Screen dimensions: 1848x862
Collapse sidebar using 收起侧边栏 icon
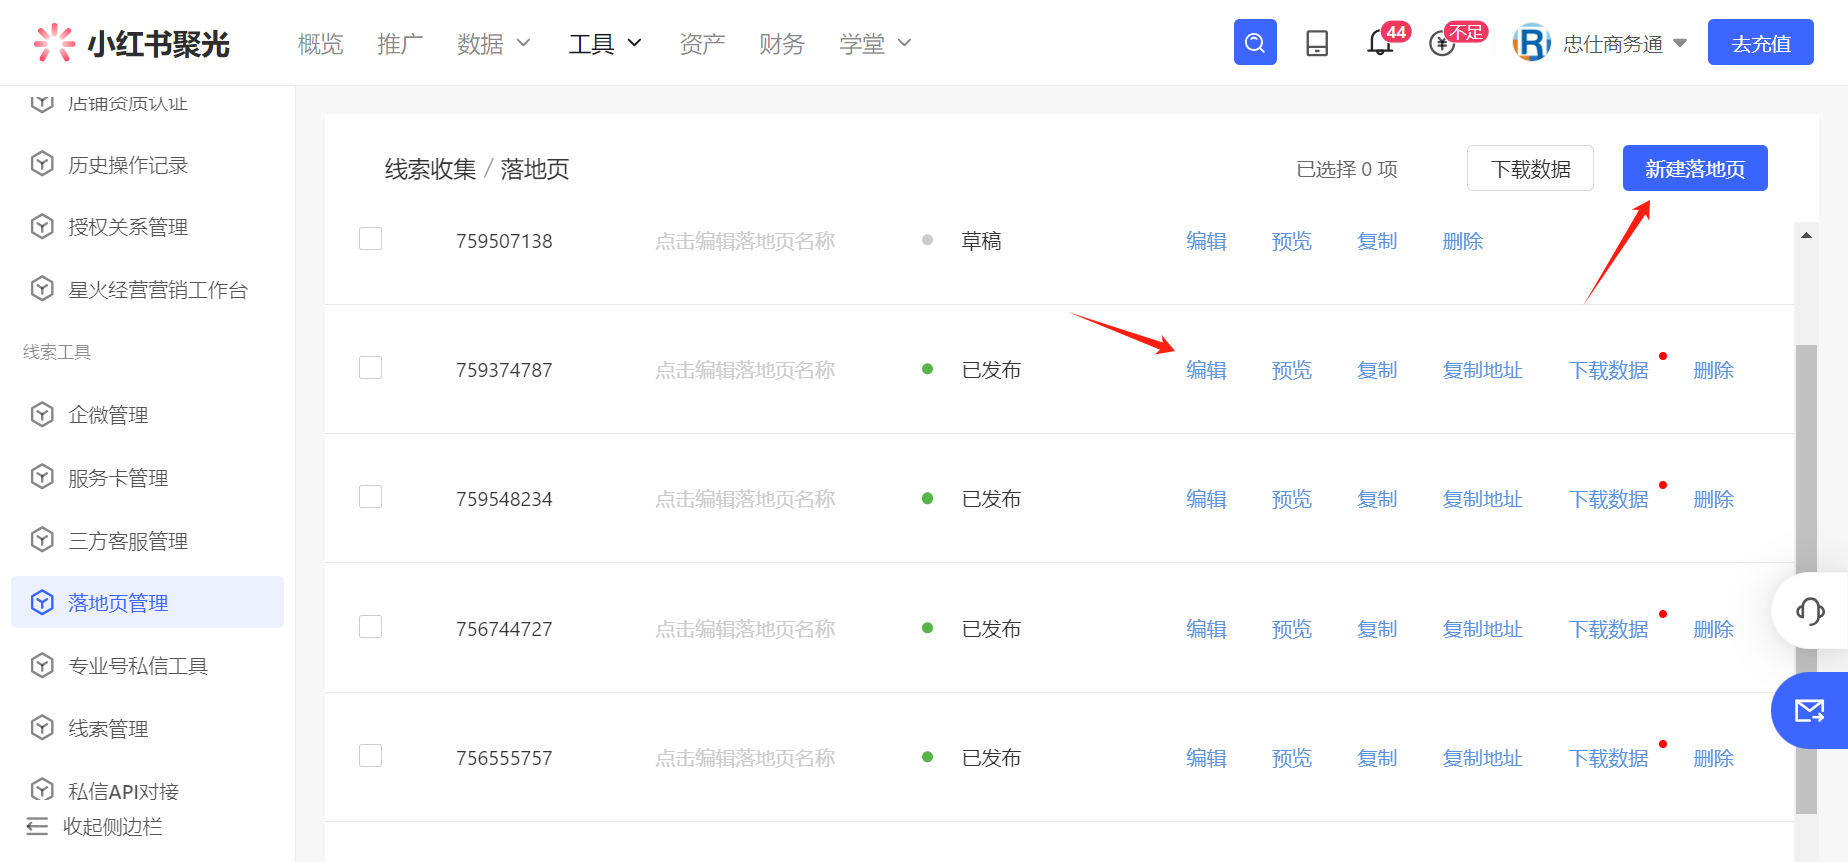[x=37, y=826]
